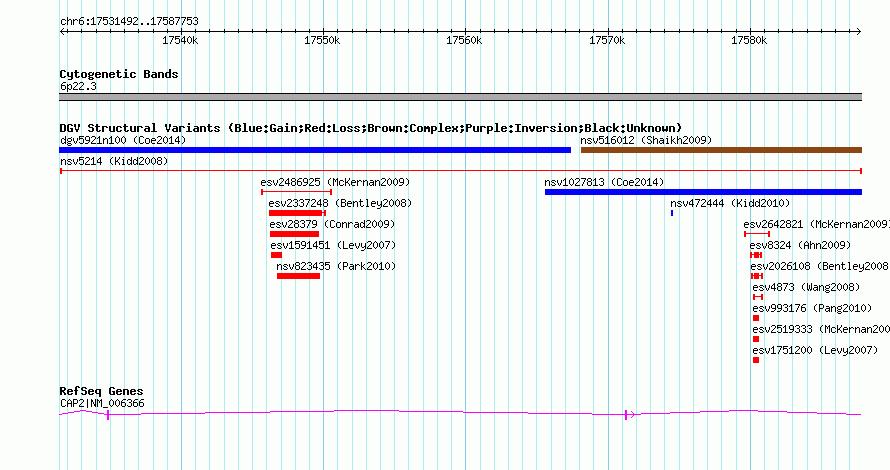Click the esv8324 (Ahn2009) label
The image size is (890, 470).
point(800,245)
